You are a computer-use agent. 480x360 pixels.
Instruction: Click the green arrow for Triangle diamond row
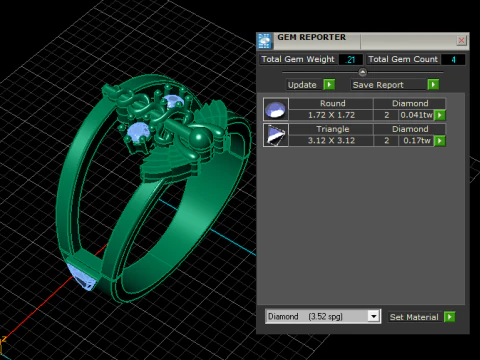click(x=440, y=141)
